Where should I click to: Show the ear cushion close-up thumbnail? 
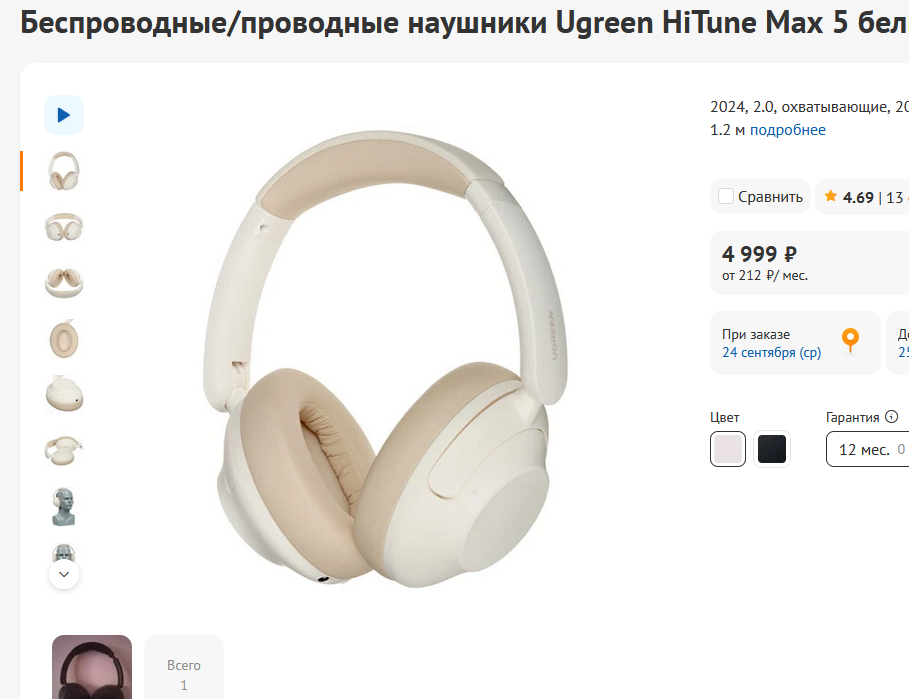point(64,339)
